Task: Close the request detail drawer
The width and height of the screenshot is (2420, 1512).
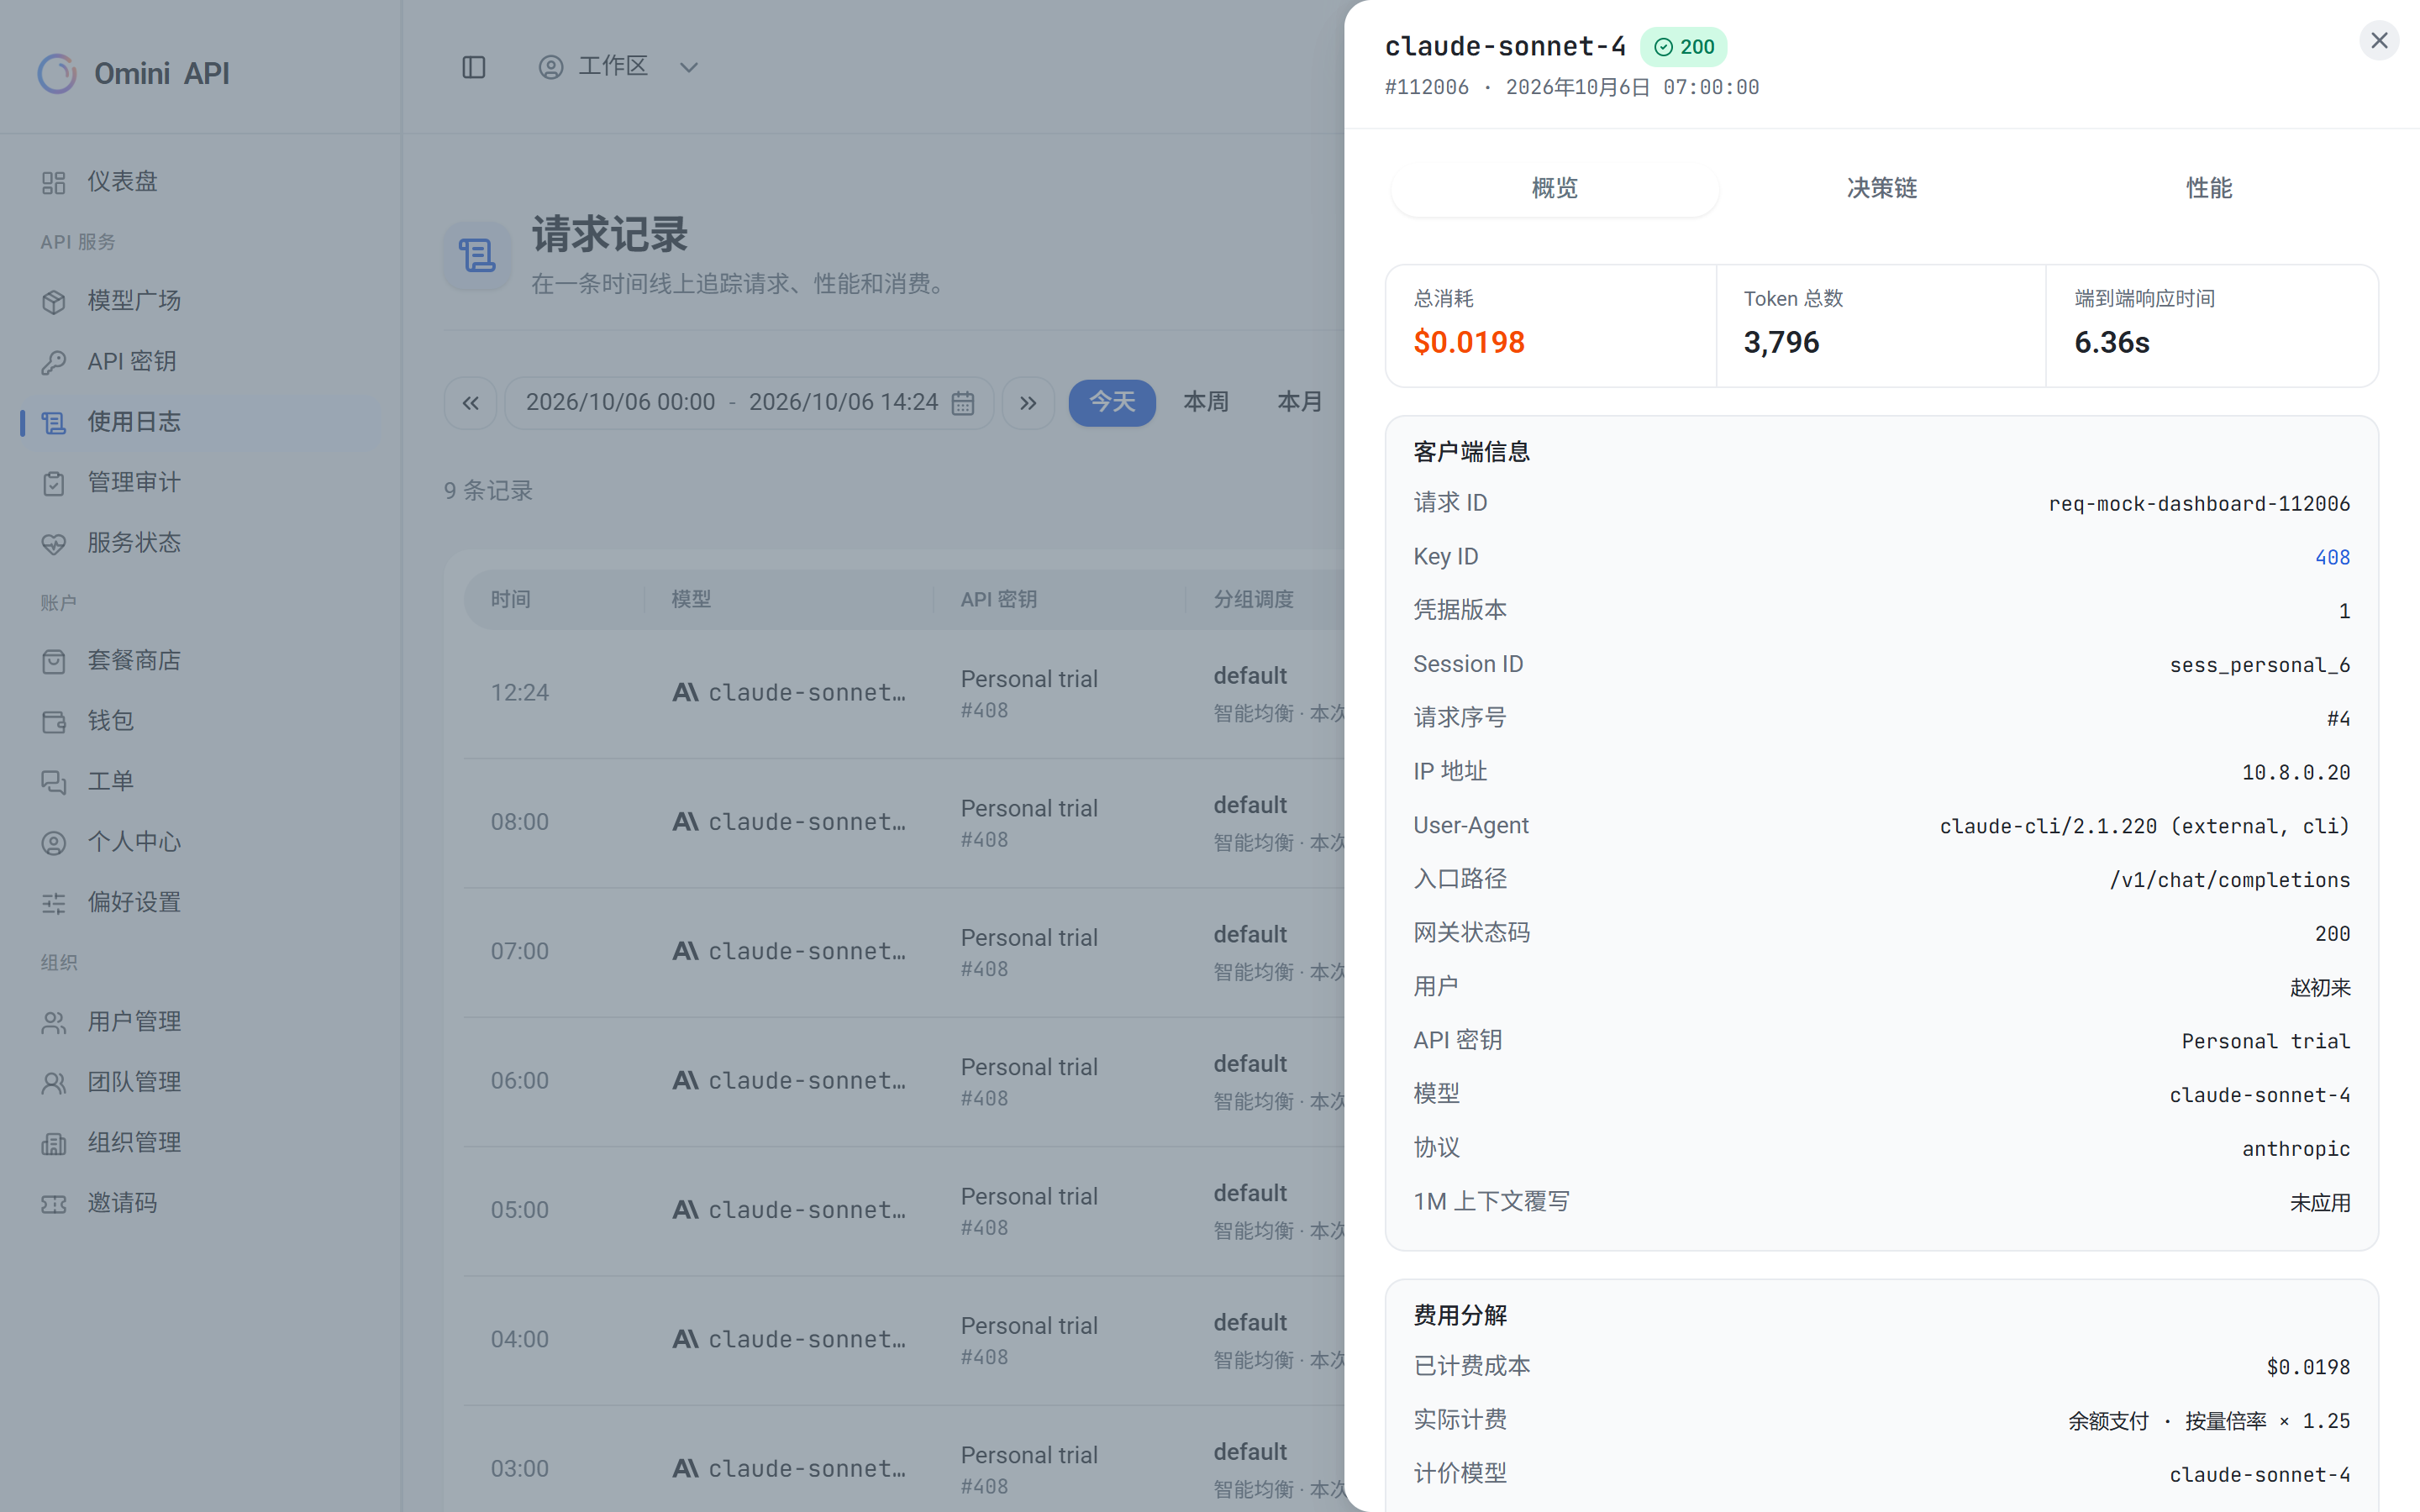Action: pyautogui.click(x=2379, y=40)
